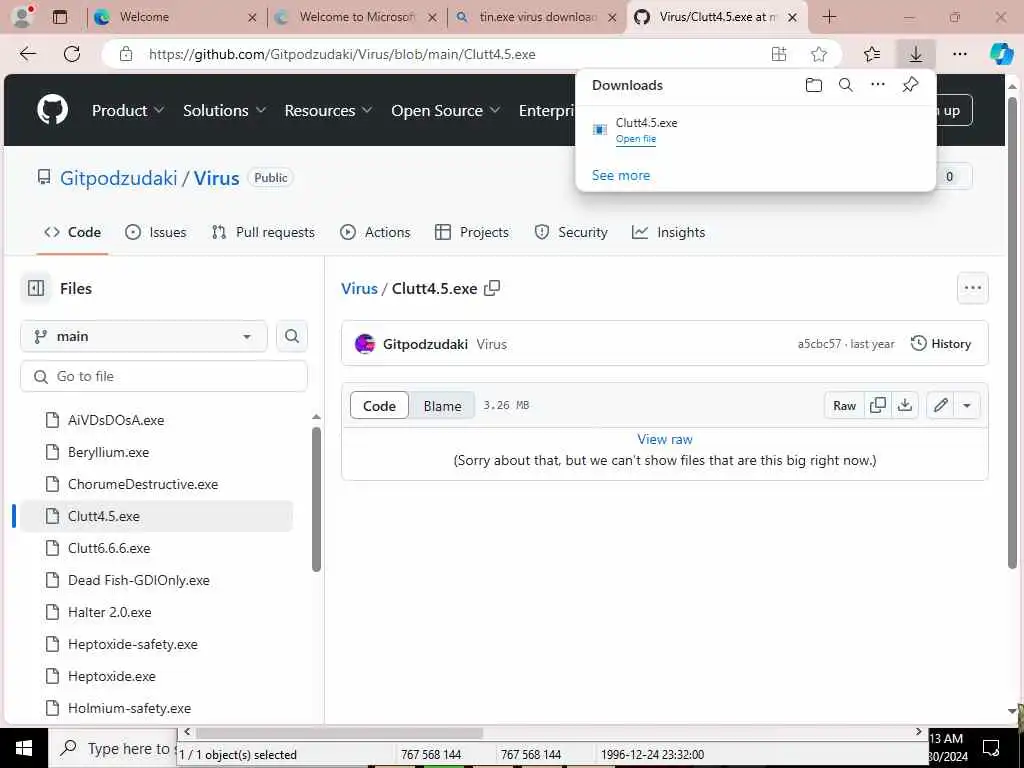Copy raw file icon button
This screenshot has width=1024, height=768.
coord(878,406)
